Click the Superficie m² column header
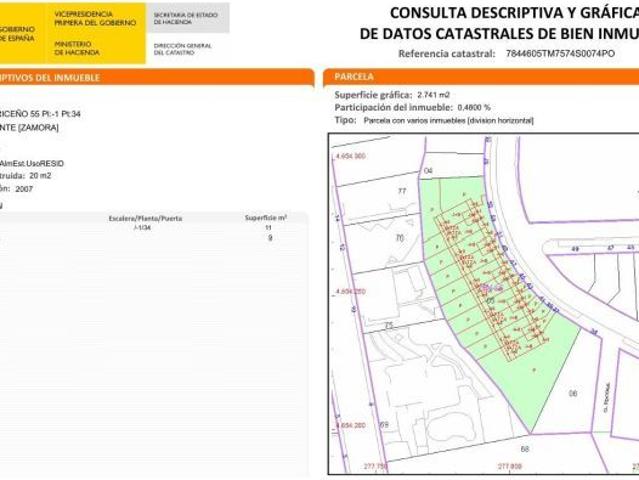The image size is (639, 480). [x=265, y=218]
